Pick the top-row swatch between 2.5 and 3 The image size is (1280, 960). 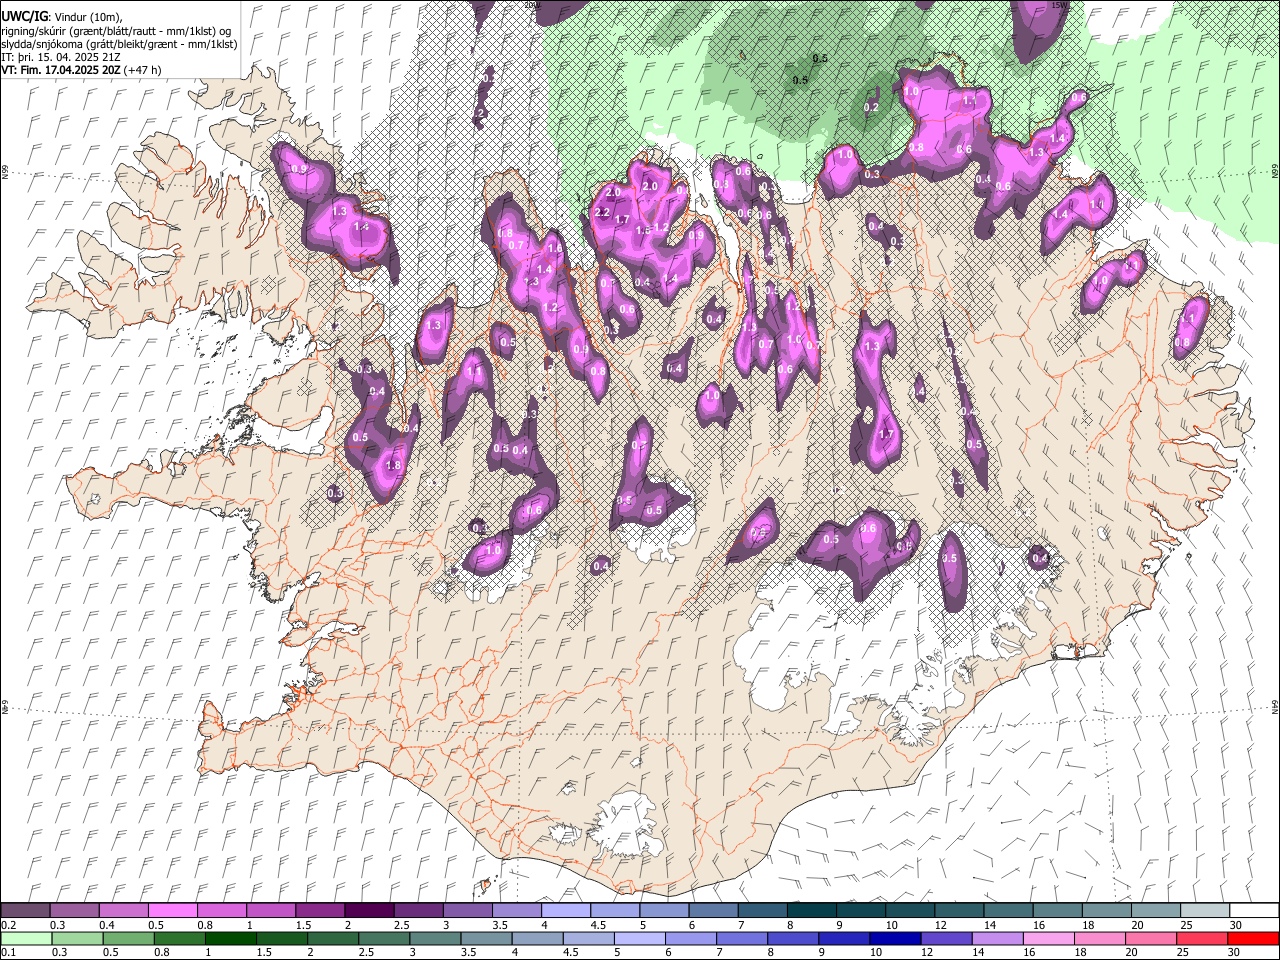pos(418,910)
